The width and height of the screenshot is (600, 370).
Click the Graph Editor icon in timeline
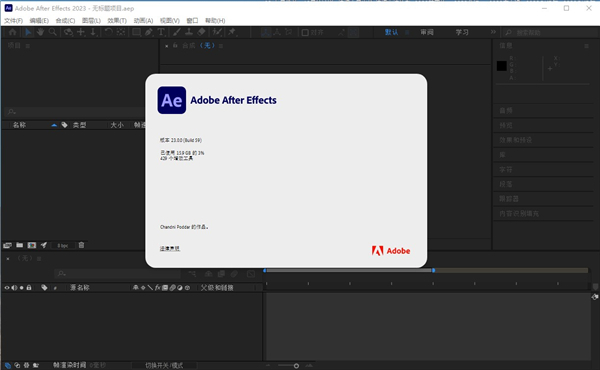(x=251, y=274)
